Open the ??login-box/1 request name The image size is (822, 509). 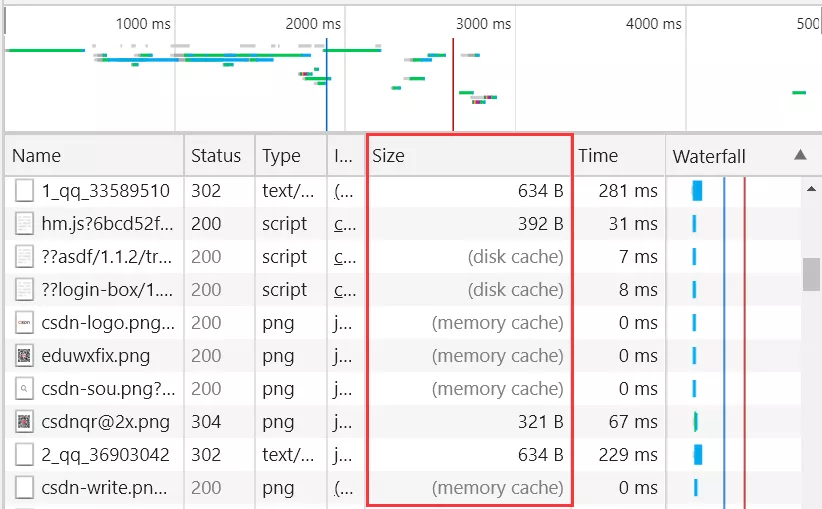click(x=107, y=290)
